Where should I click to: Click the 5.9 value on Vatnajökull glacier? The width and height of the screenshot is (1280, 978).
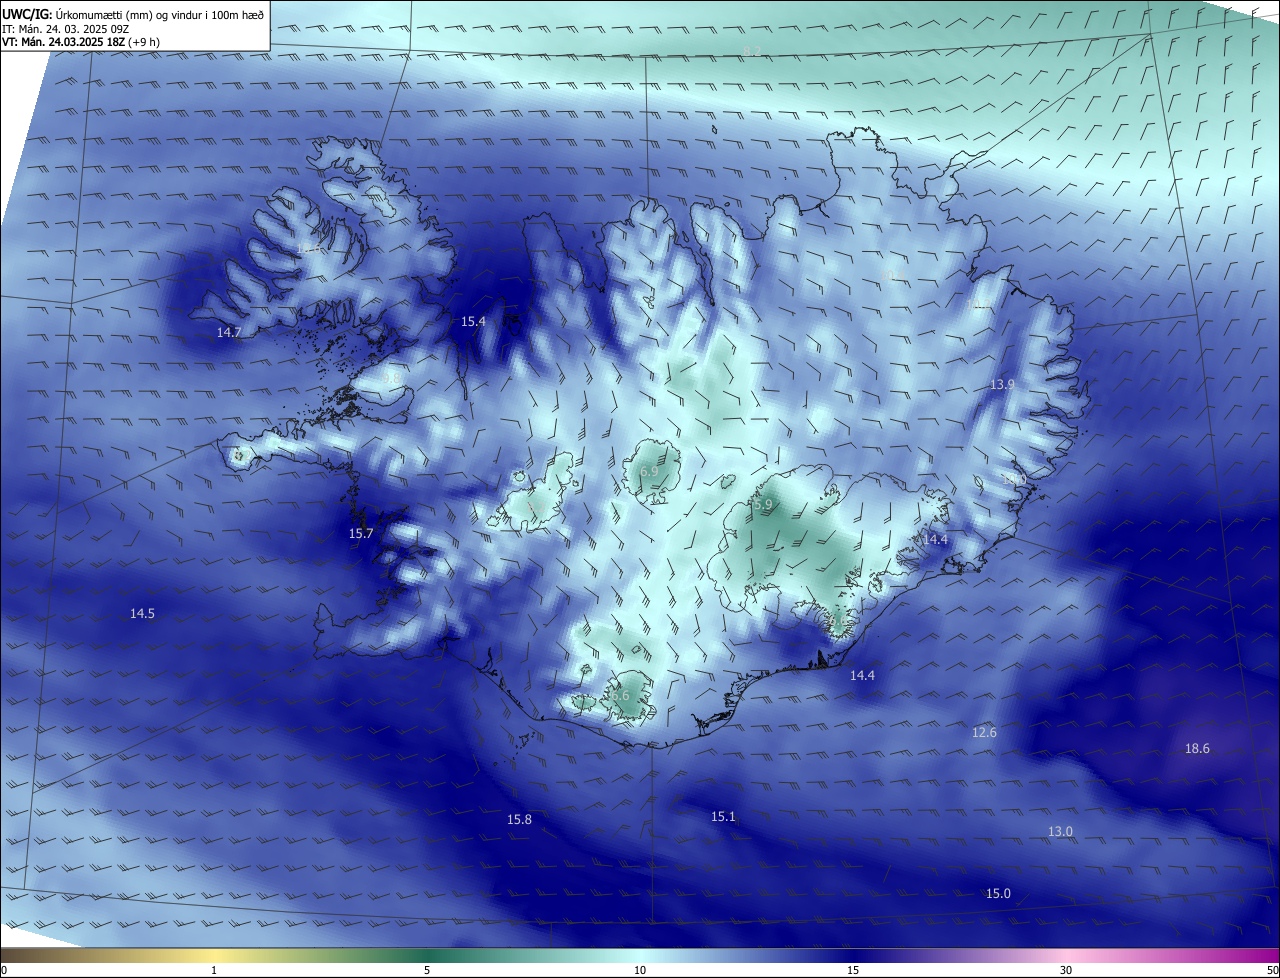click(764, 505)
